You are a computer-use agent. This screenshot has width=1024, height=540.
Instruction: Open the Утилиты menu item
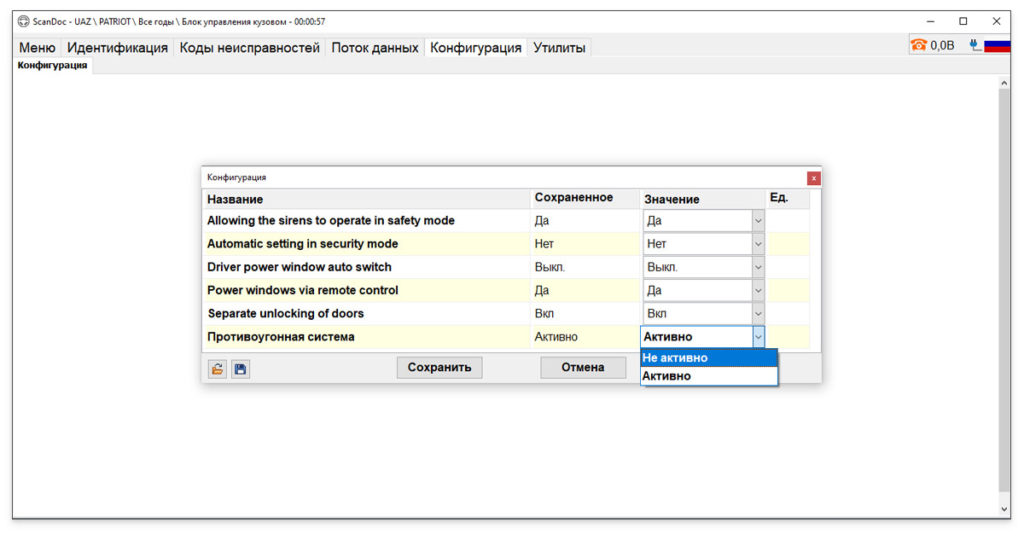point(559,48)
